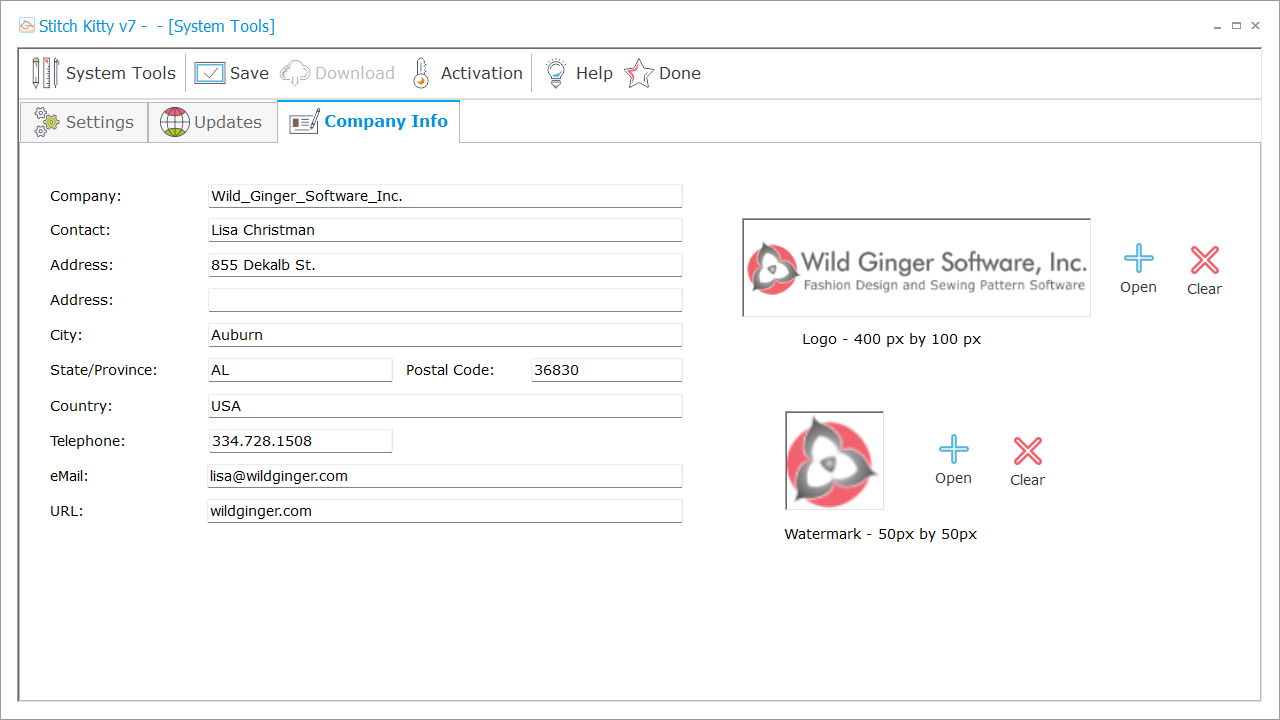Image resolution: width=1280 pixels, height=720 pixels.
Task: Click the 'Postal Code:' label
Action: (450, 370)
